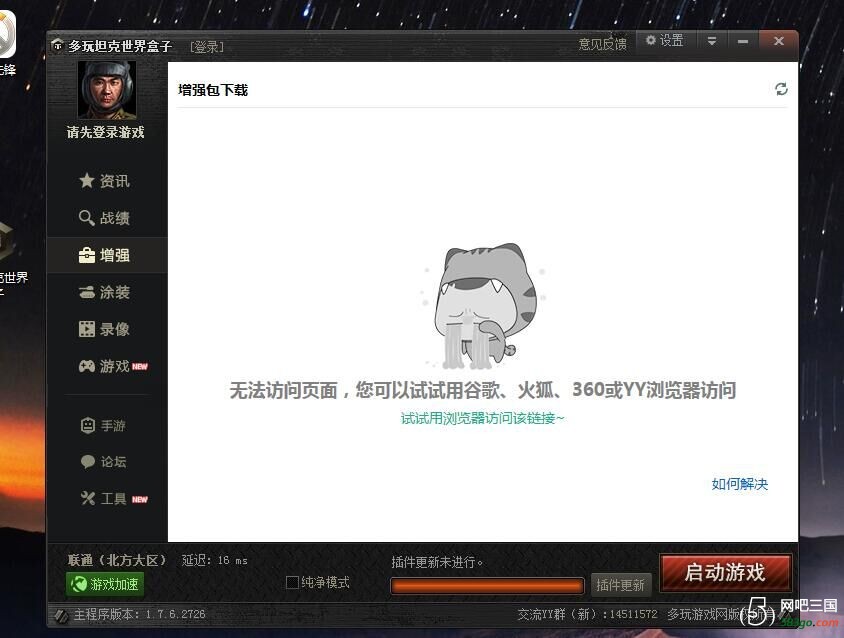Click the [登录] login link
This screenshot has width=844, height=638.
207,47
